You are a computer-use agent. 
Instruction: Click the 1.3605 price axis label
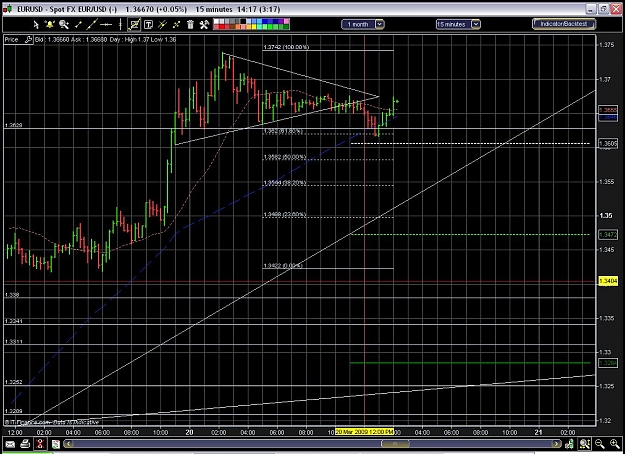click(608, 143)
